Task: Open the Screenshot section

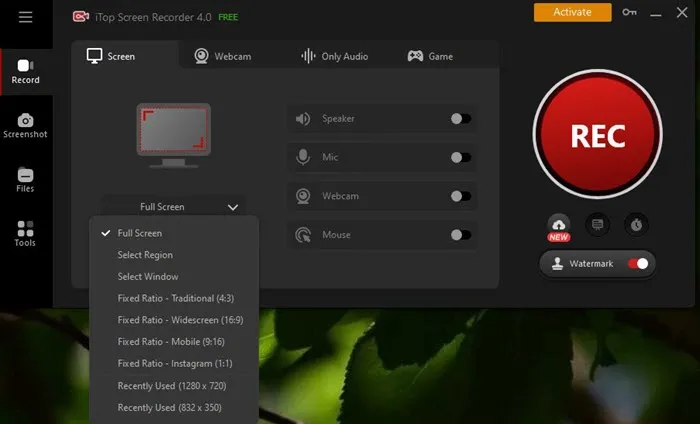Action: 25,126
